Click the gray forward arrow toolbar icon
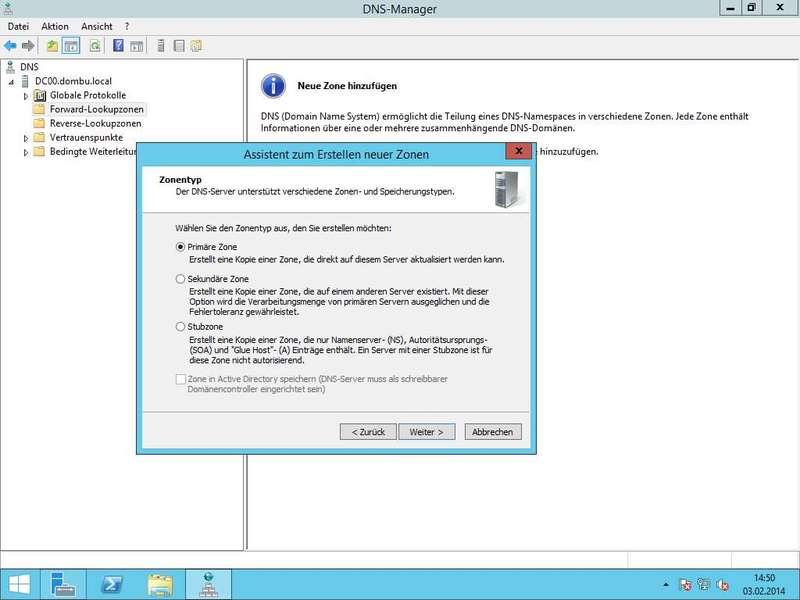 tap(28, 46)
